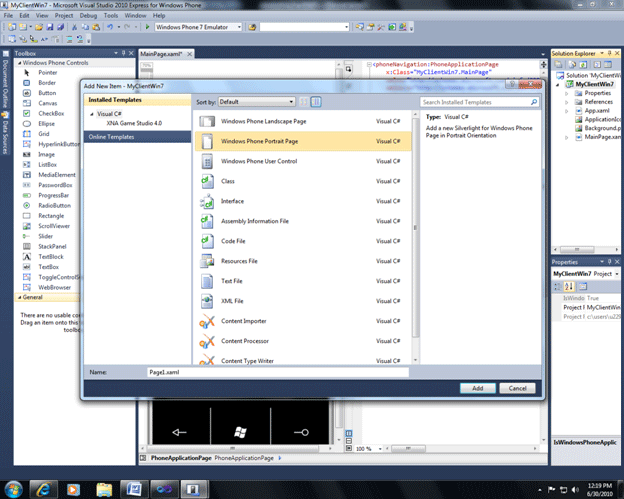Select the Ellipse control in Toolbox
Screen dimensions: 624x499
[46, 124]
